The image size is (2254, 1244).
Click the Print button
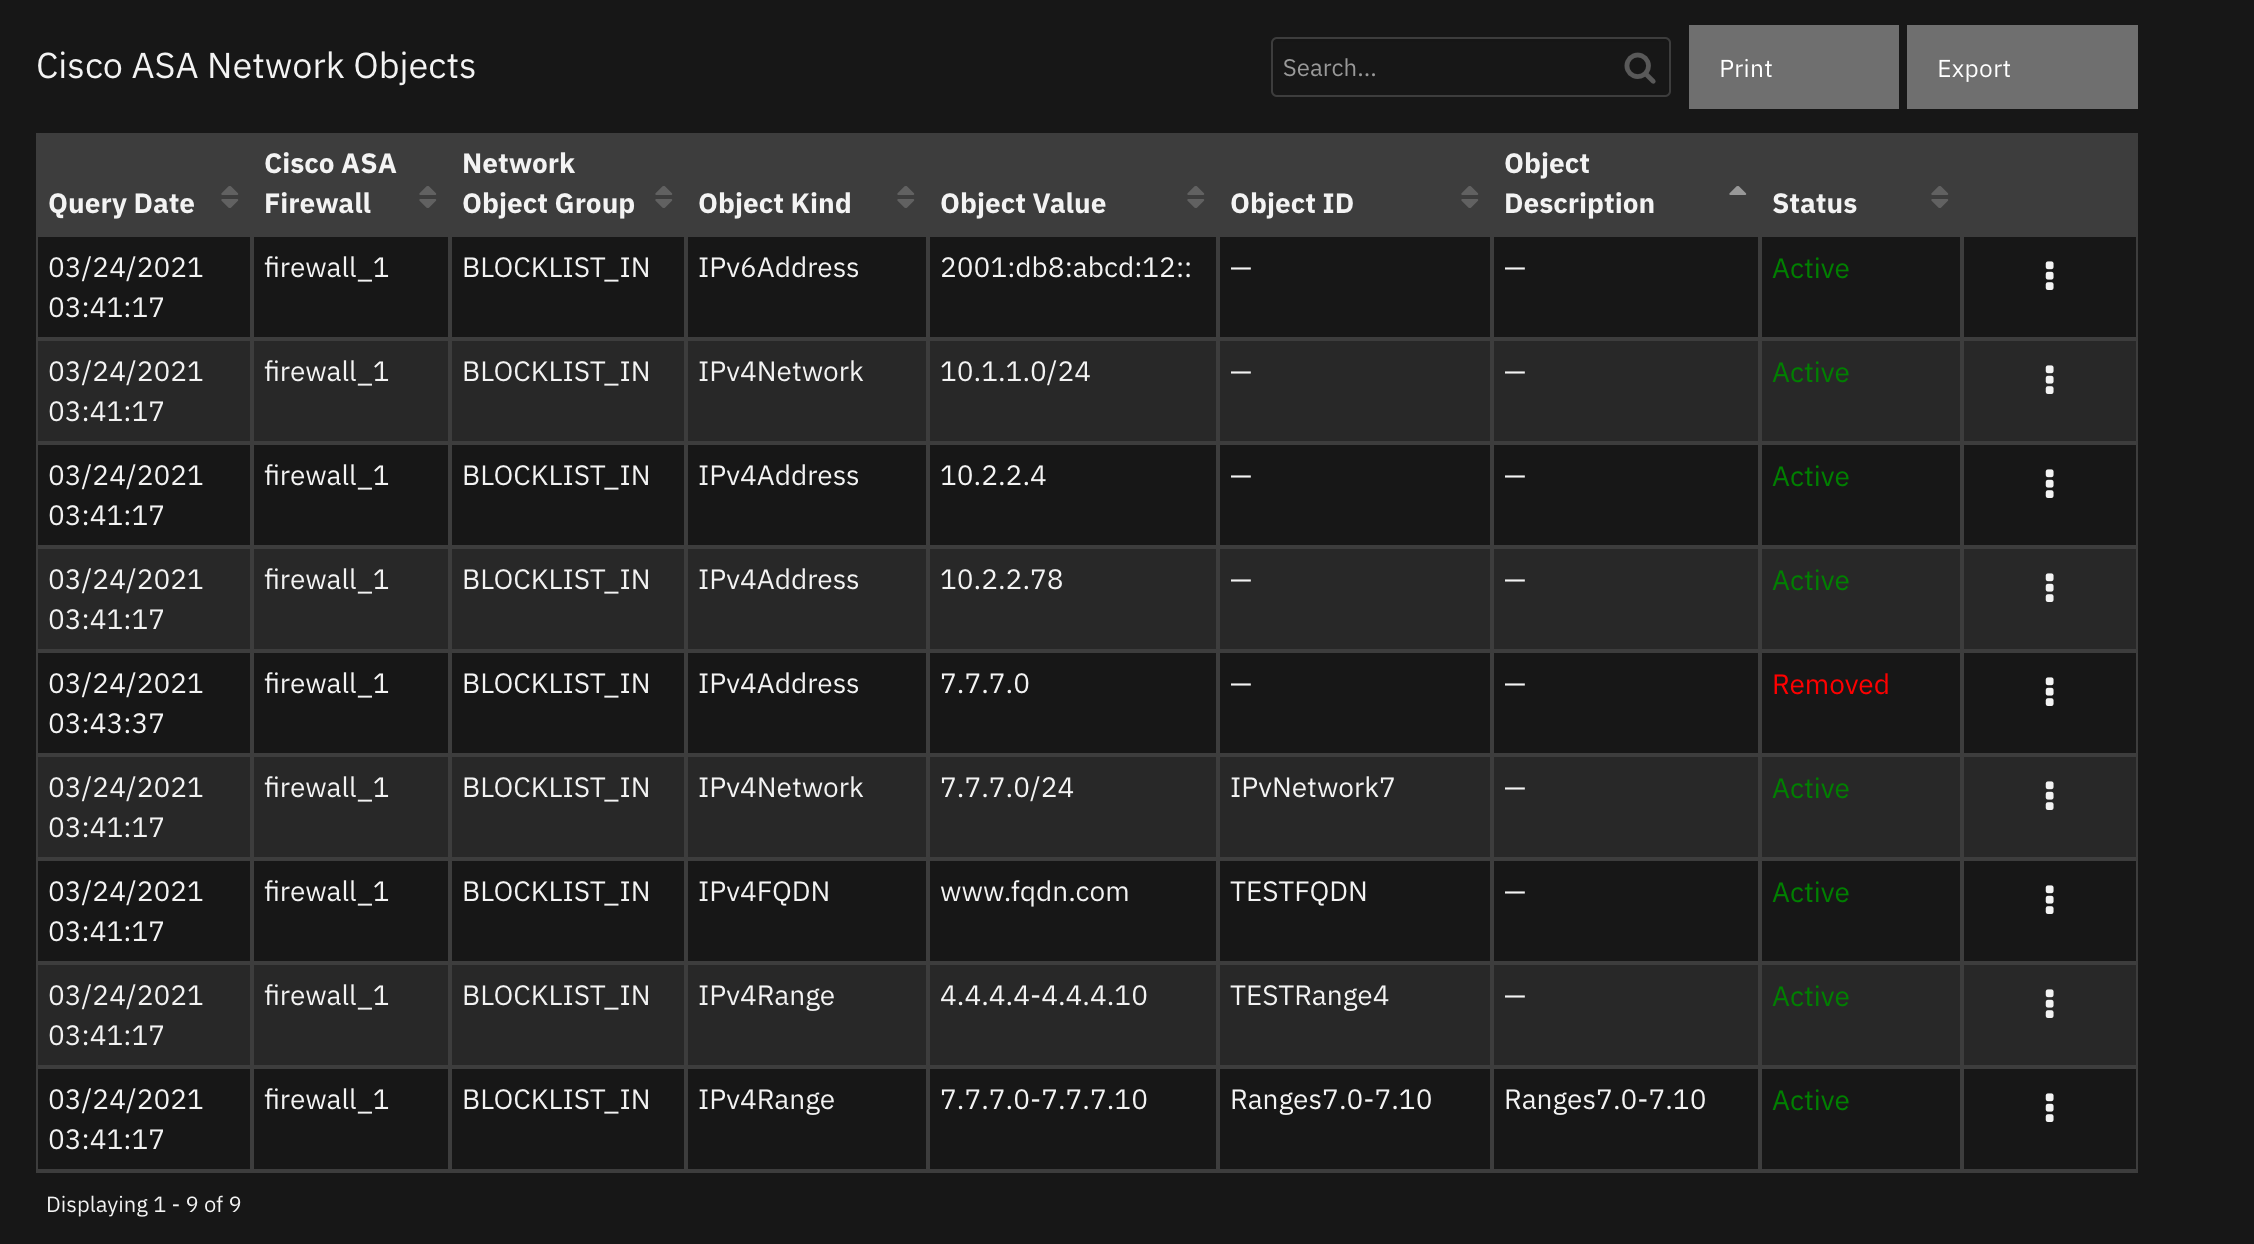pos(1793,67)
